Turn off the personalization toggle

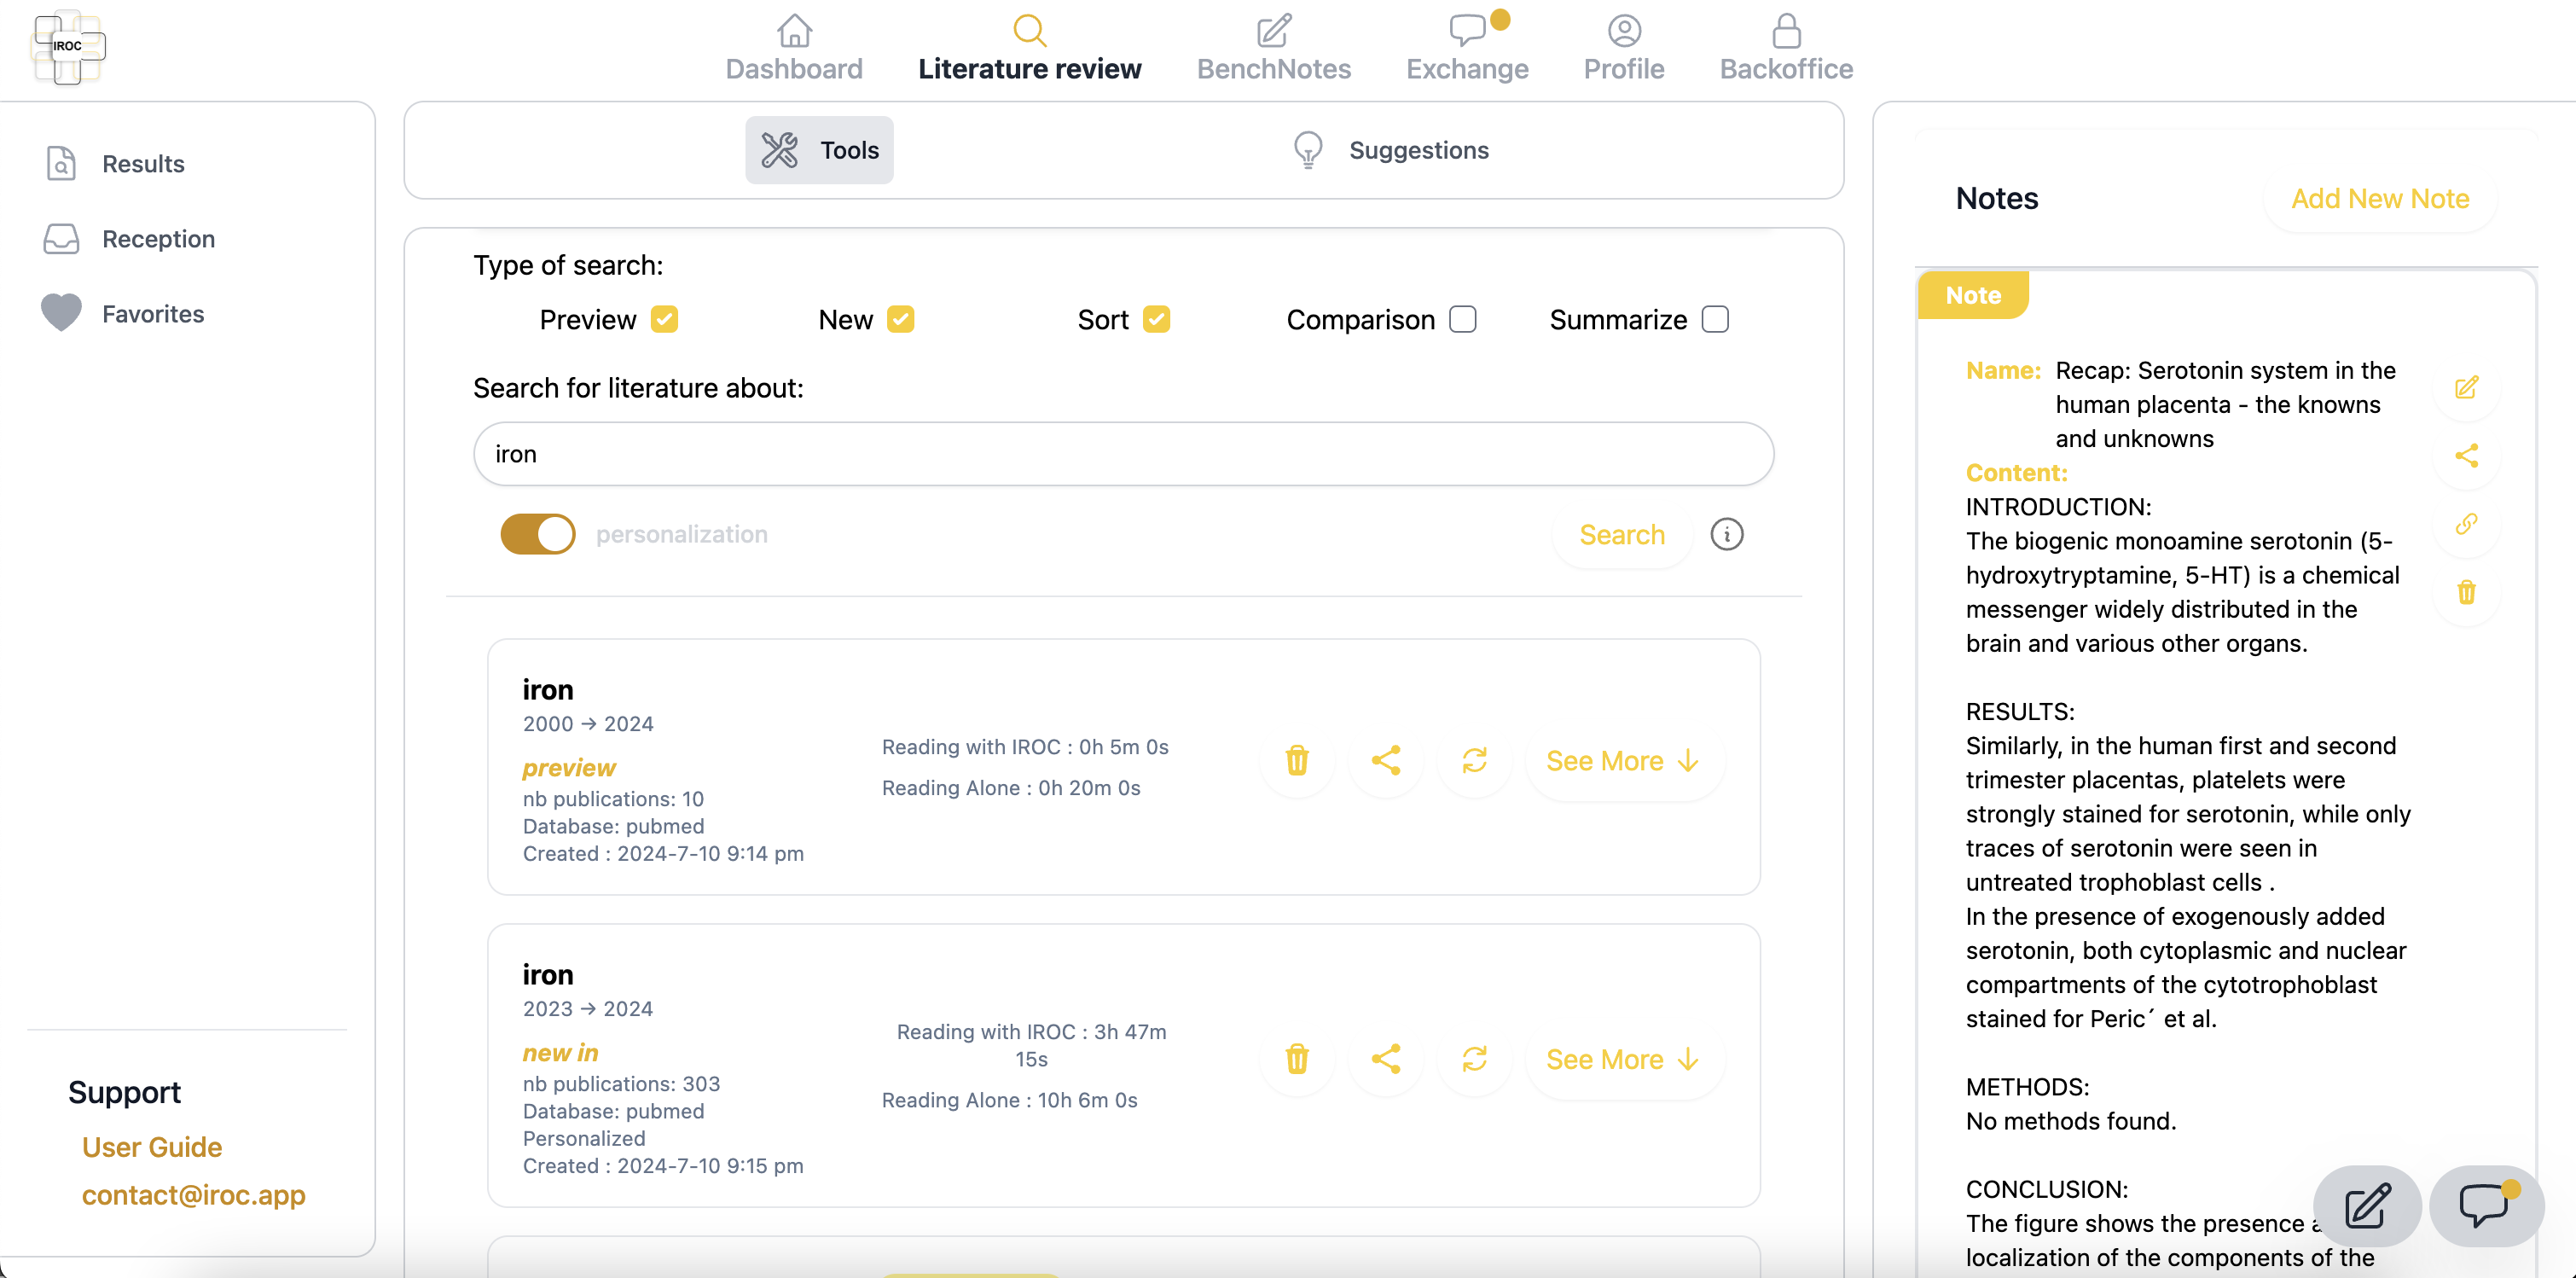click(538, 534)
